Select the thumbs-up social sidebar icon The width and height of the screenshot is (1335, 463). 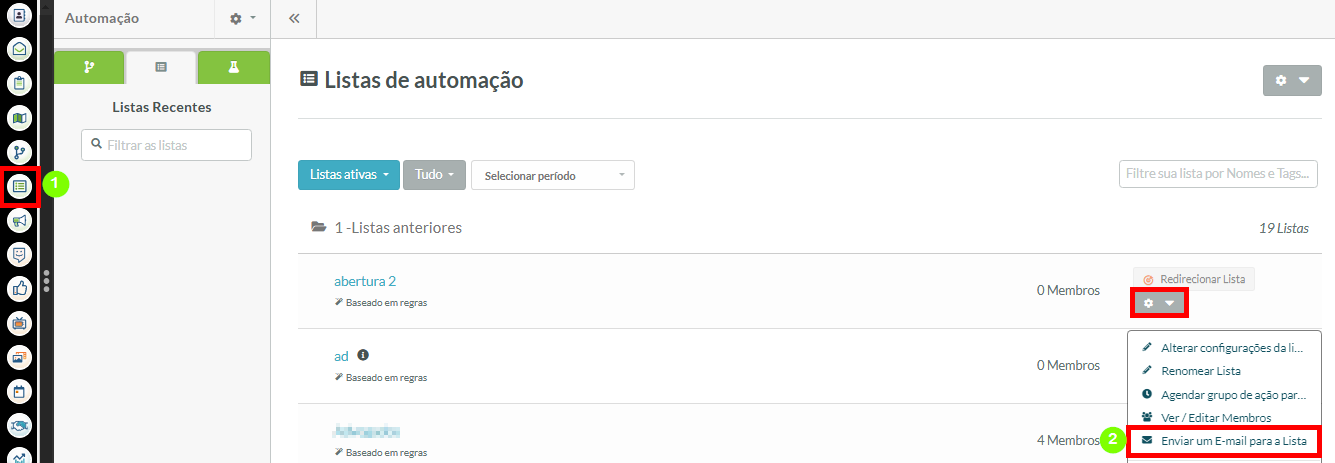[x=20, y=288]
